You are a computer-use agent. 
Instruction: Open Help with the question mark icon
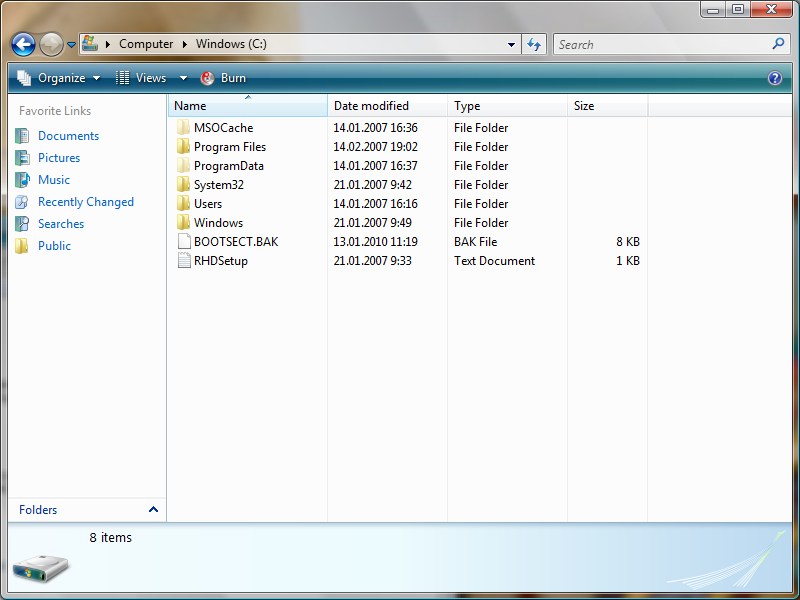[774, 78]
